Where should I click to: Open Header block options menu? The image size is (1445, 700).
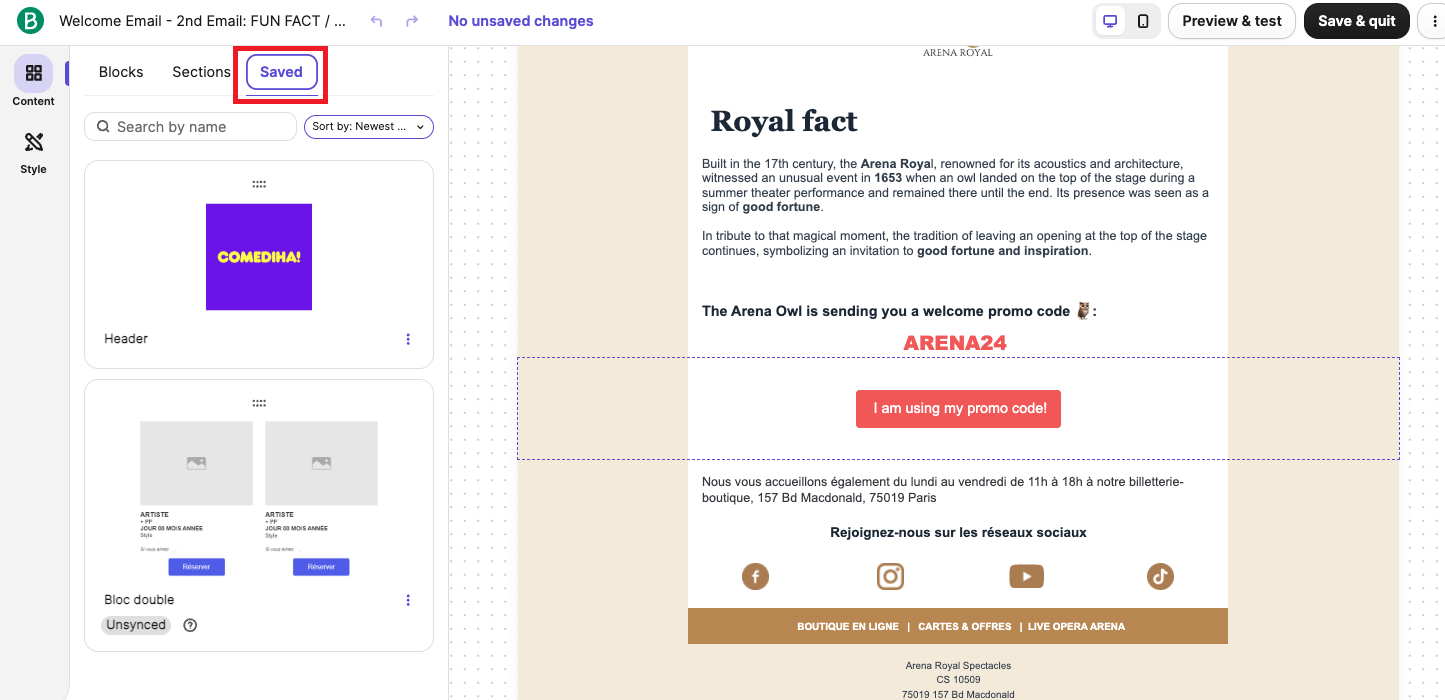point(408,339)
